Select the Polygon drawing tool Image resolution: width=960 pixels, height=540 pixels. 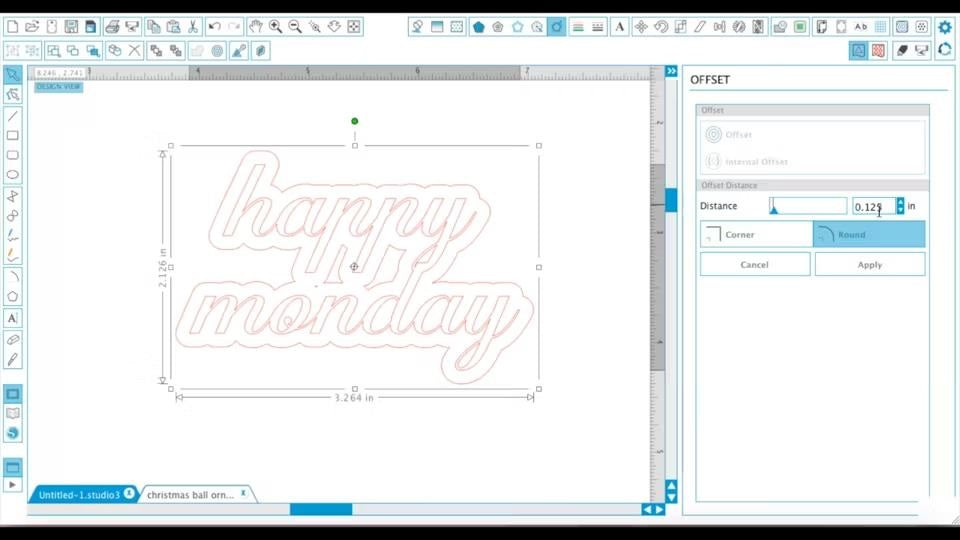[12, 296]
